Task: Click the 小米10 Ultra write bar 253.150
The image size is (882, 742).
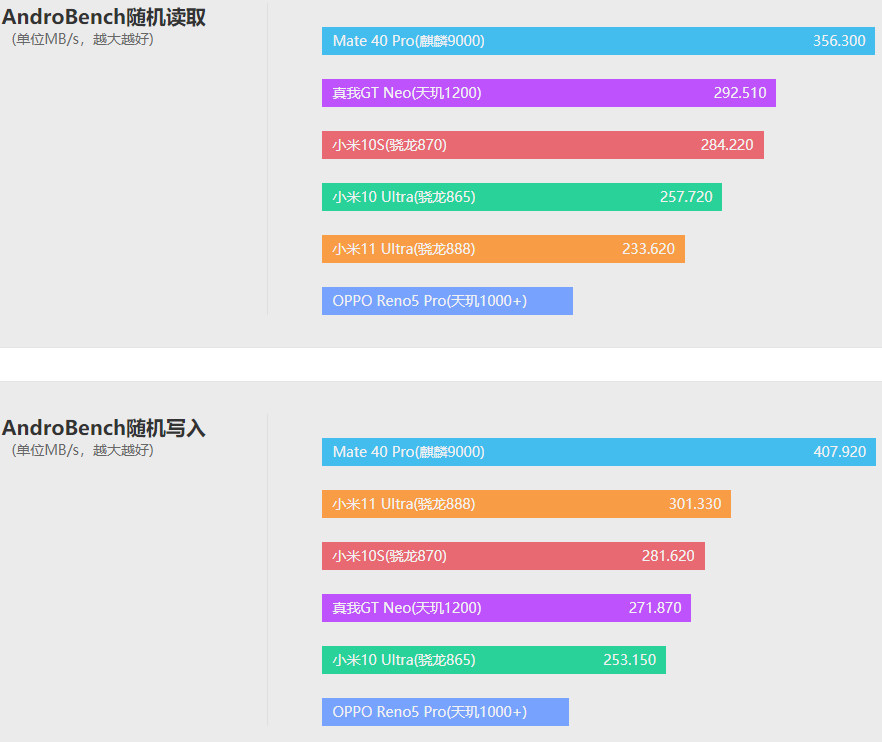Action: (x=493, y=660)
